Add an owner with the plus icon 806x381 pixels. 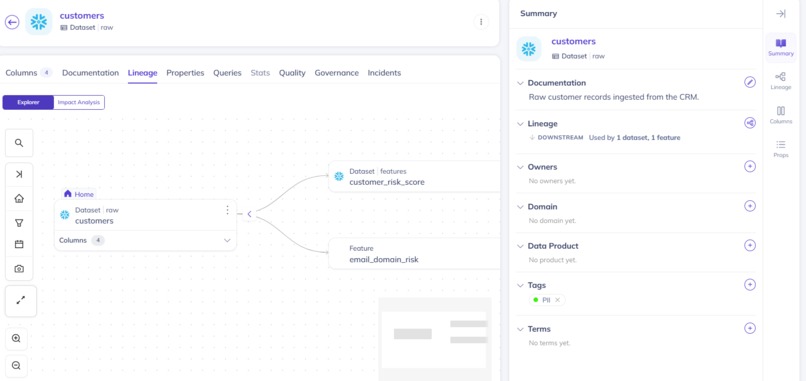(750, 167)
